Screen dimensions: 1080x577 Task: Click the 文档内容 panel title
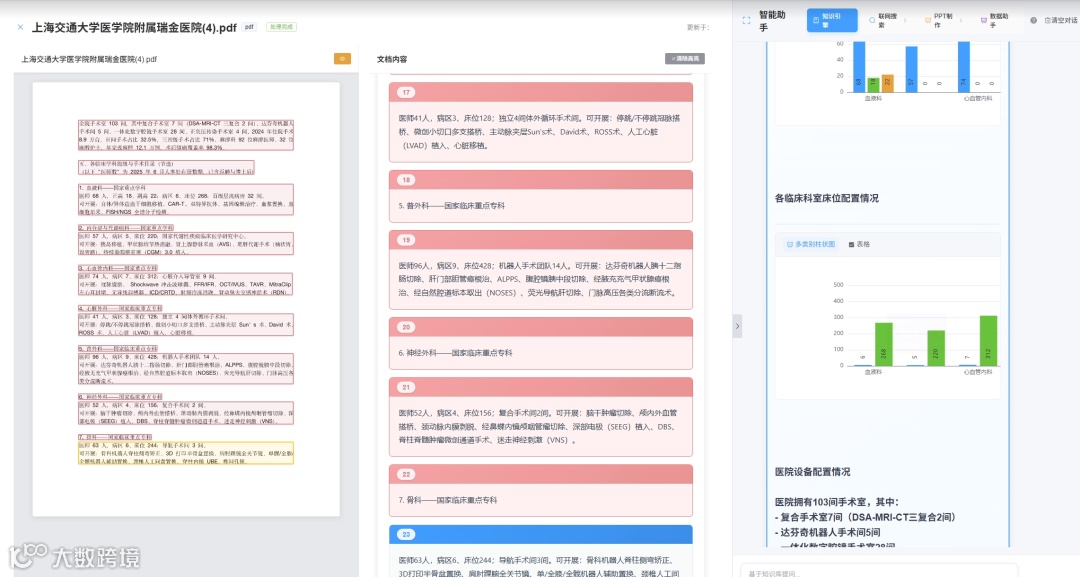click(x=392, y=59)
